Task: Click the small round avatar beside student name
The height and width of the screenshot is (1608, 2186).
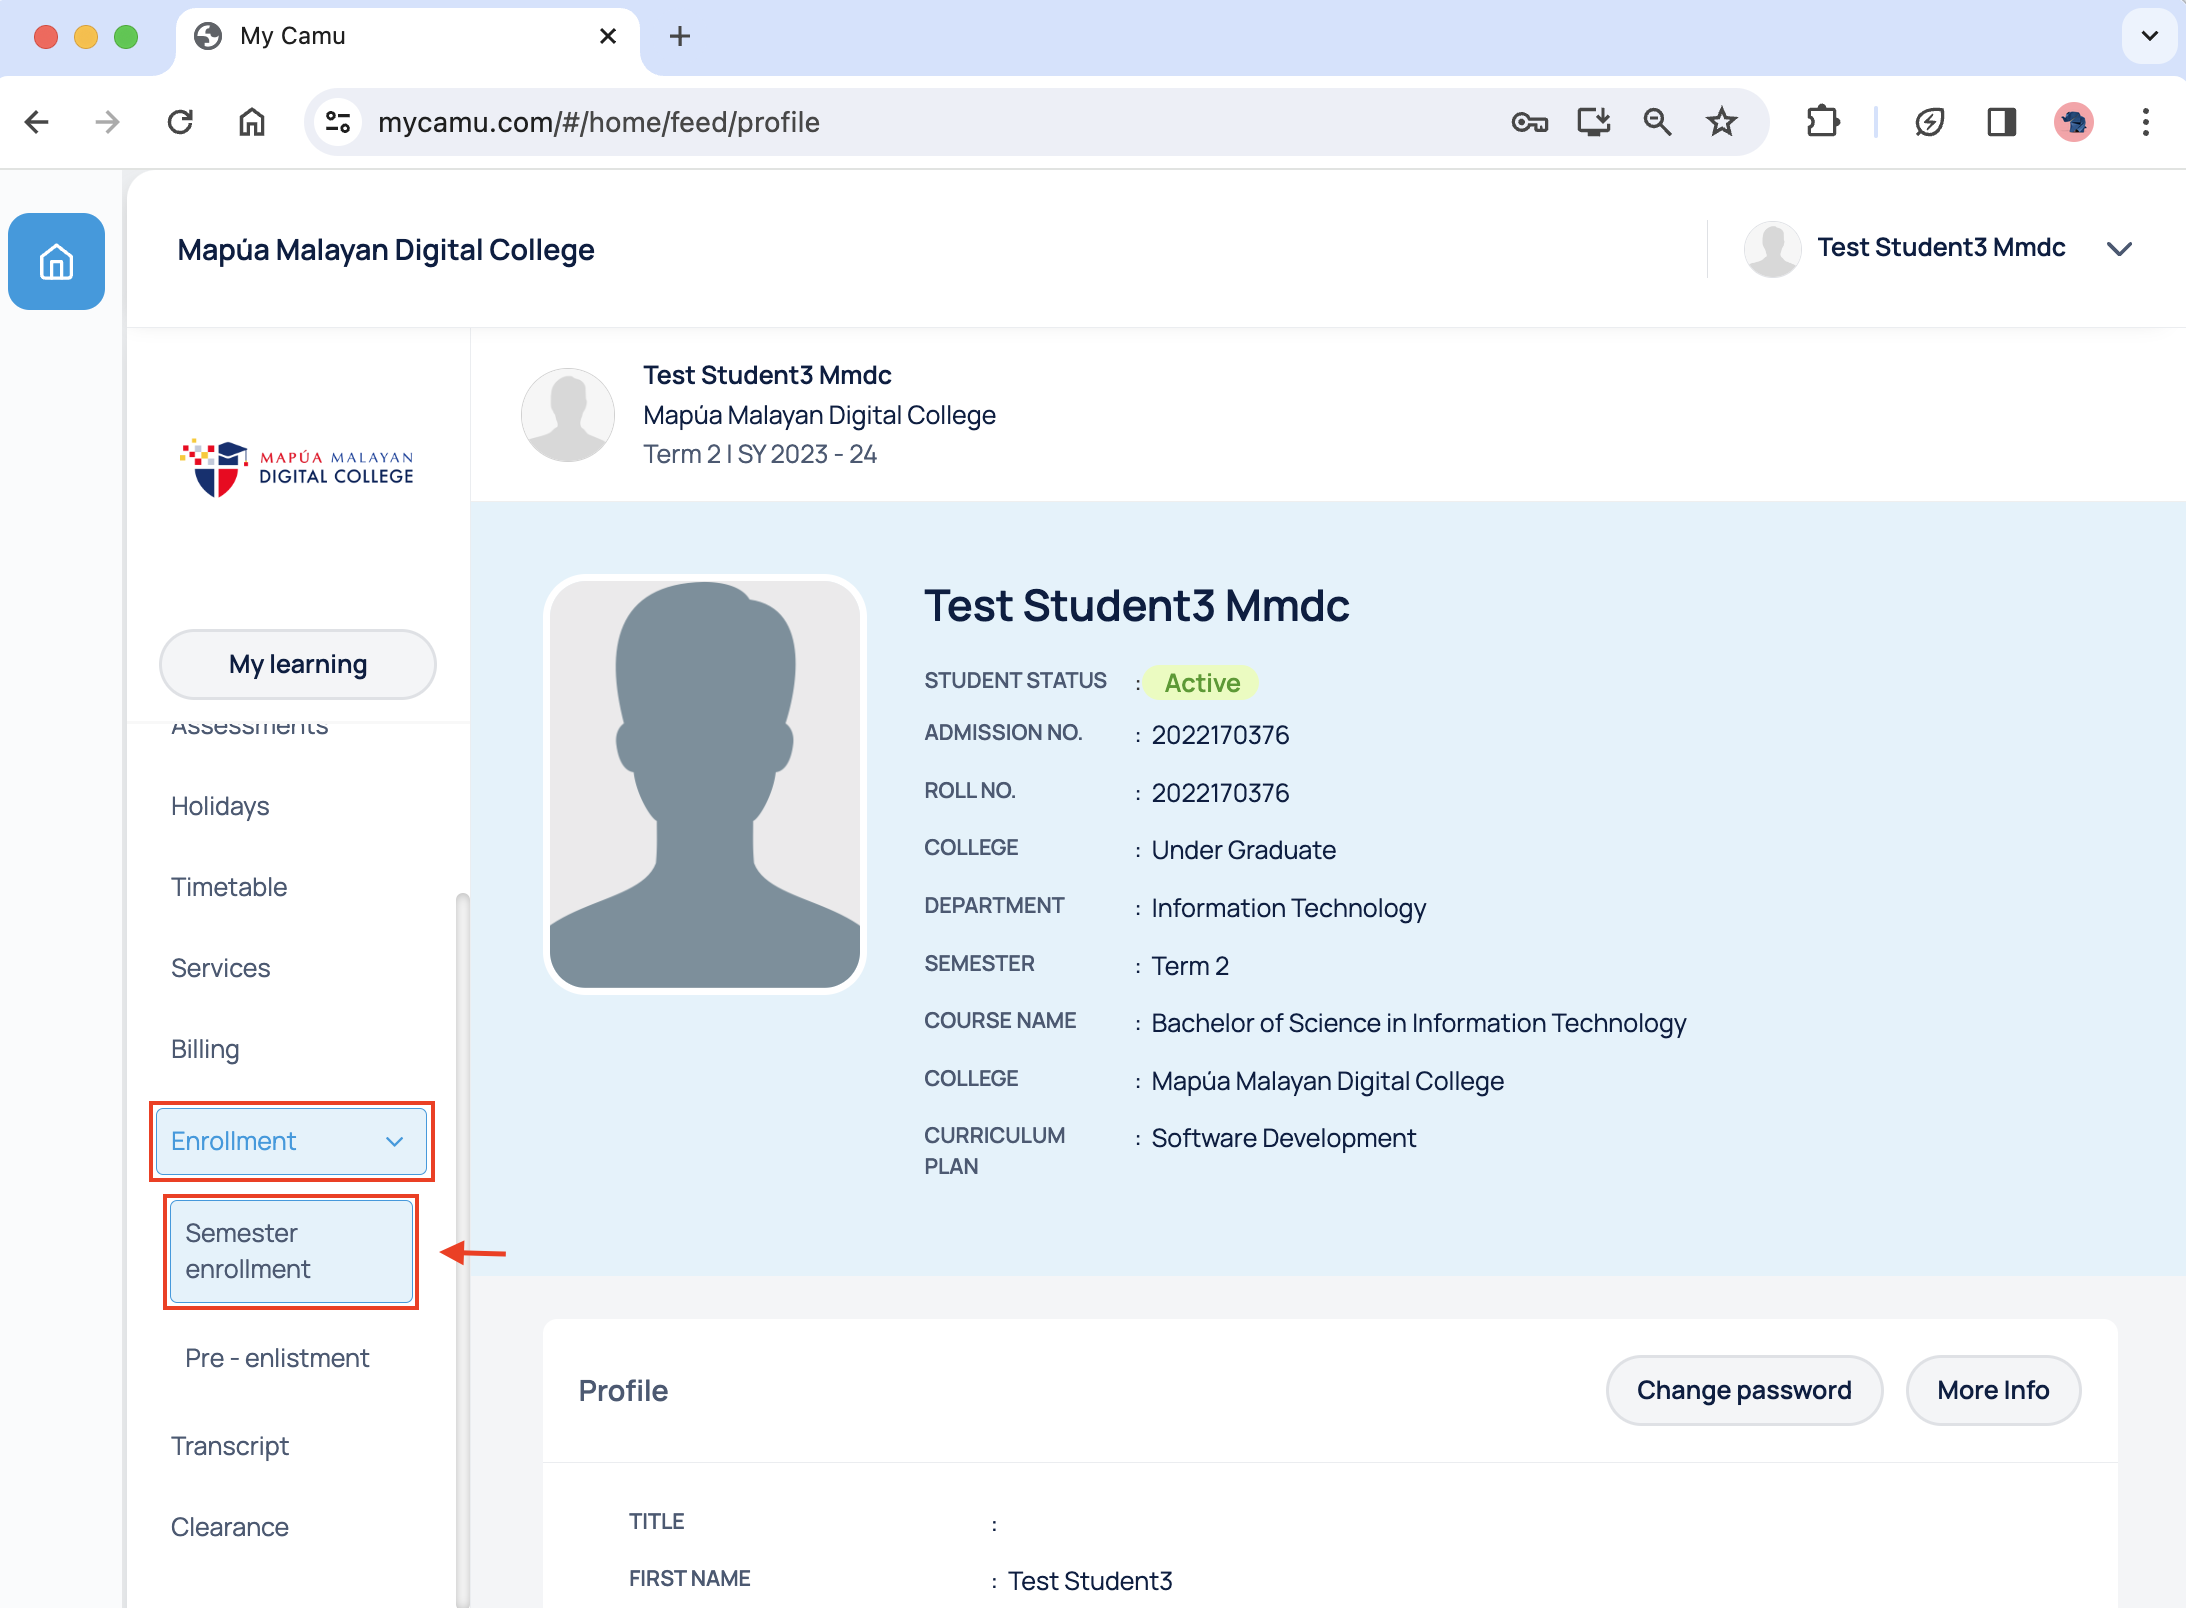Action: click(568, 415)
